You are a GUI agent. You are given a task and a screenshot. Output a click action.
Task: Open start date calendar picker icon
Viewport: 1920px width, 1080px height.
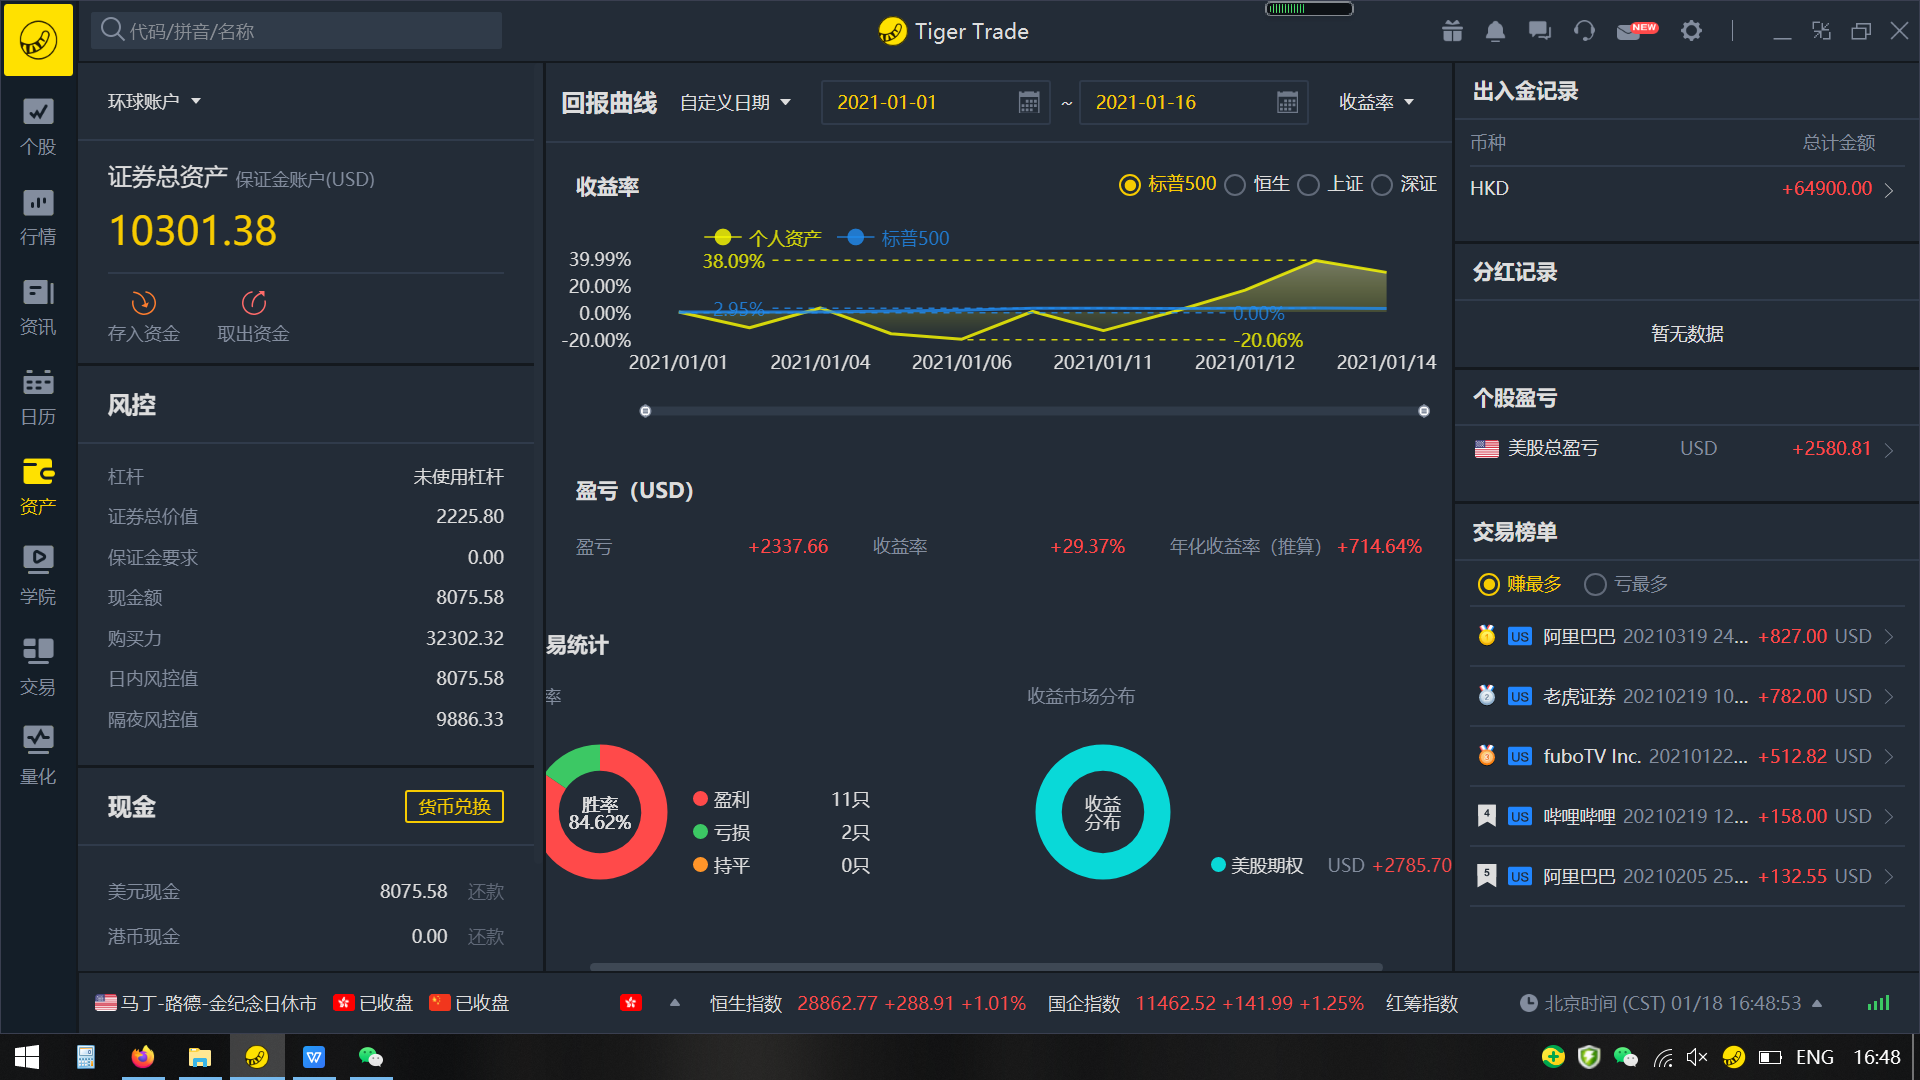pyautogui.click(x=1029, y=102)
